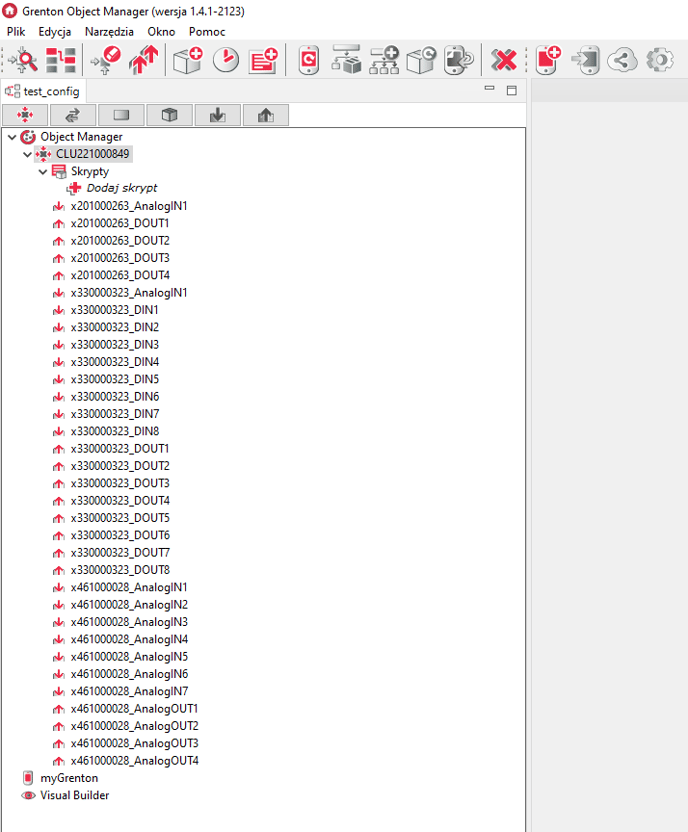Open the Narzędzia menu
The height and width of the screenshot is (832, 688).
coord(109,32)
